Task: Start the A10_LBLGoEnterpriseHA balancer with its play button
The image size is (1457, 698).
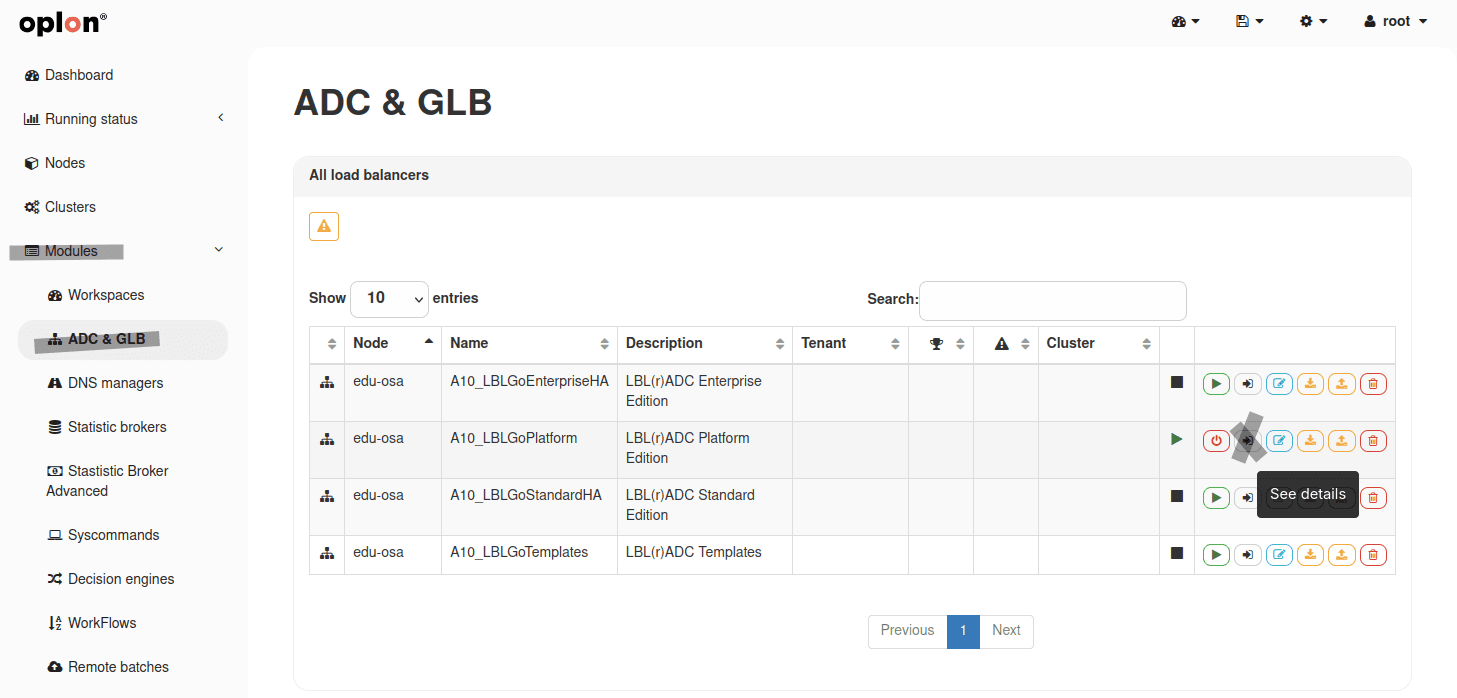Action: click(1216, 383)
